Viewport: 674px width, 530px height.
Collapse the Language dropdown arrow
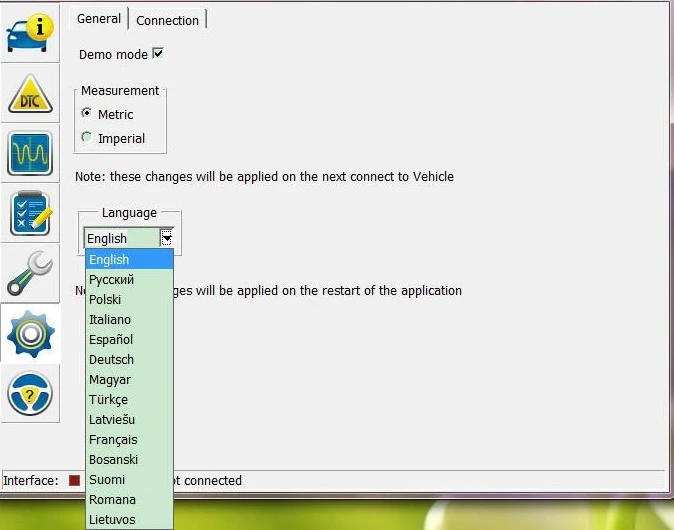[166, 238]
